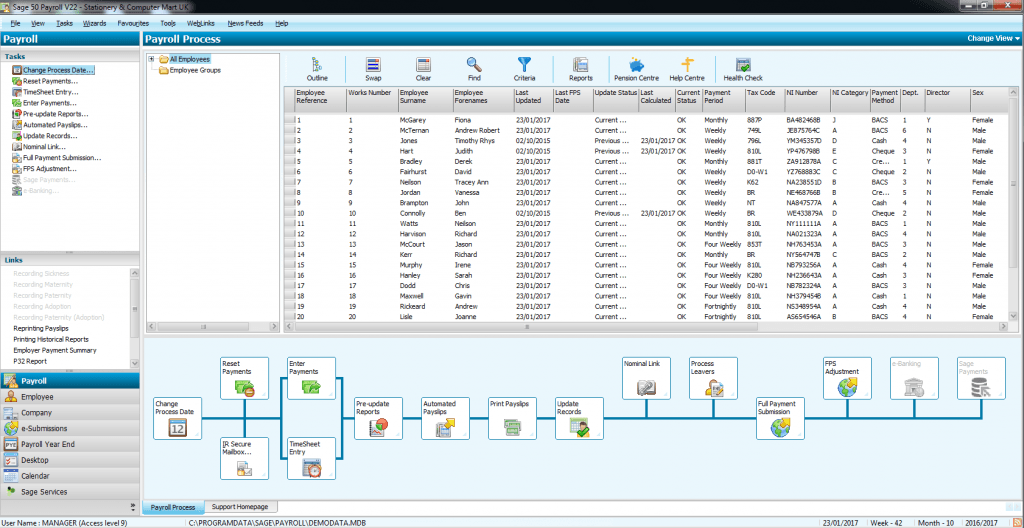Screen dimensions: 1024x528
Task: Open the Reprinting Payslips link
Action: pos(41,329)
